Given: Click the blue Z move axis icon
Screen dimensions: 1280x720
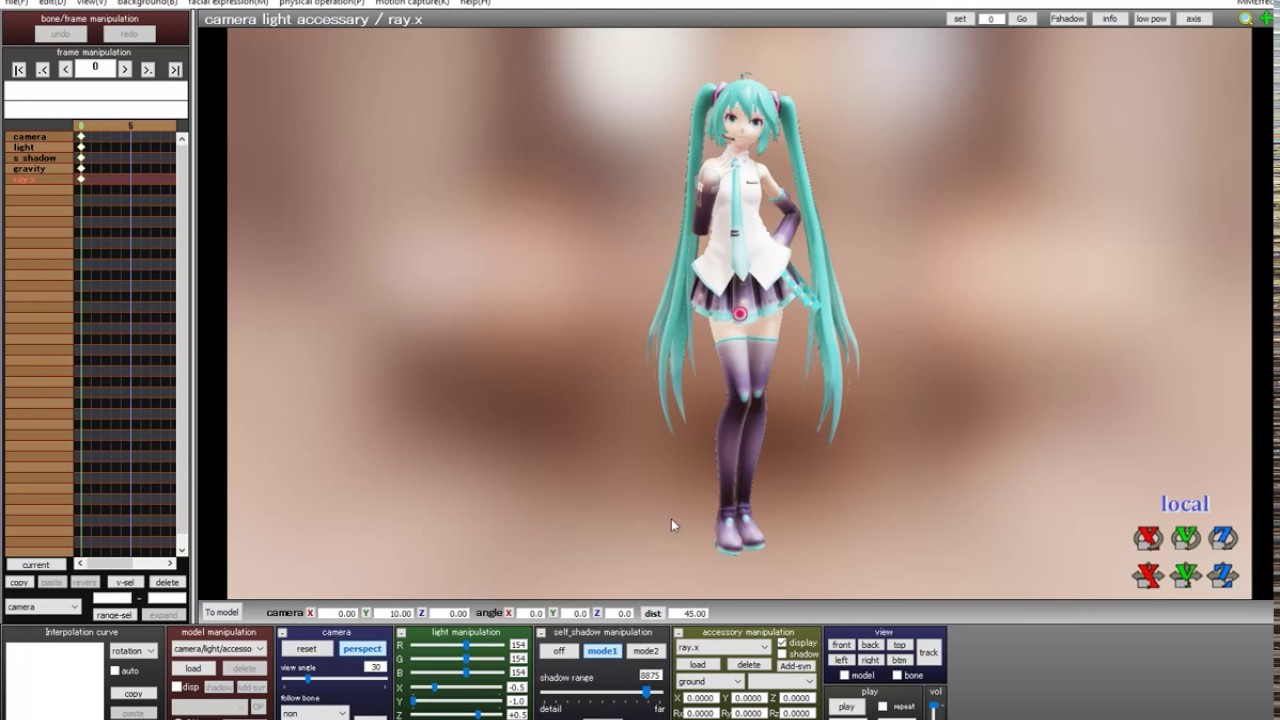Looking at the screenshot, I should click(x=1222, y=575).
